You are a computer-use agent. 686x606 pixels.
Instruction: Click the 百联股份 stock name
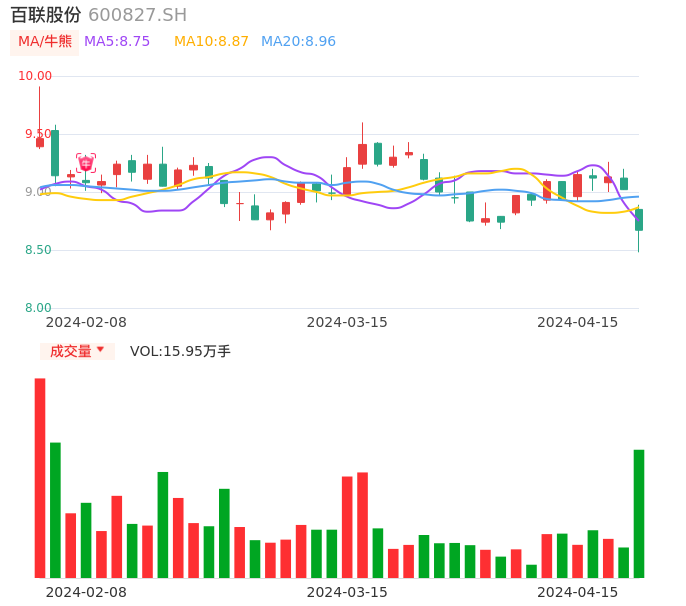(46, 15)
